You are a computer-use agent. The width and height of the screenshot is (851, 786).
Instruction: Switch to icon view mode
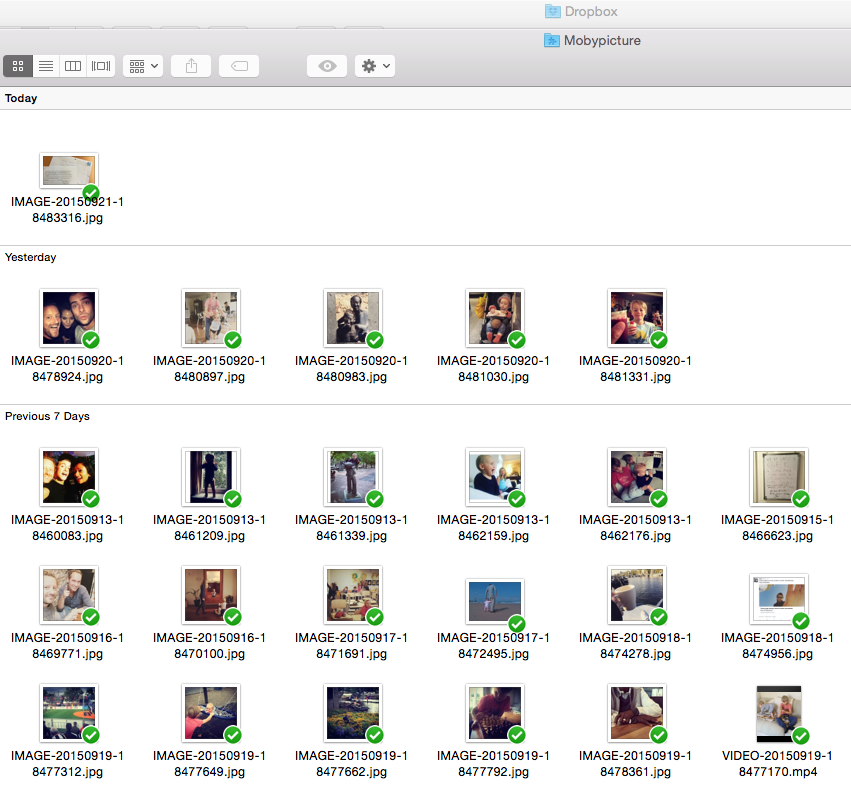click(x=18, y=66)
